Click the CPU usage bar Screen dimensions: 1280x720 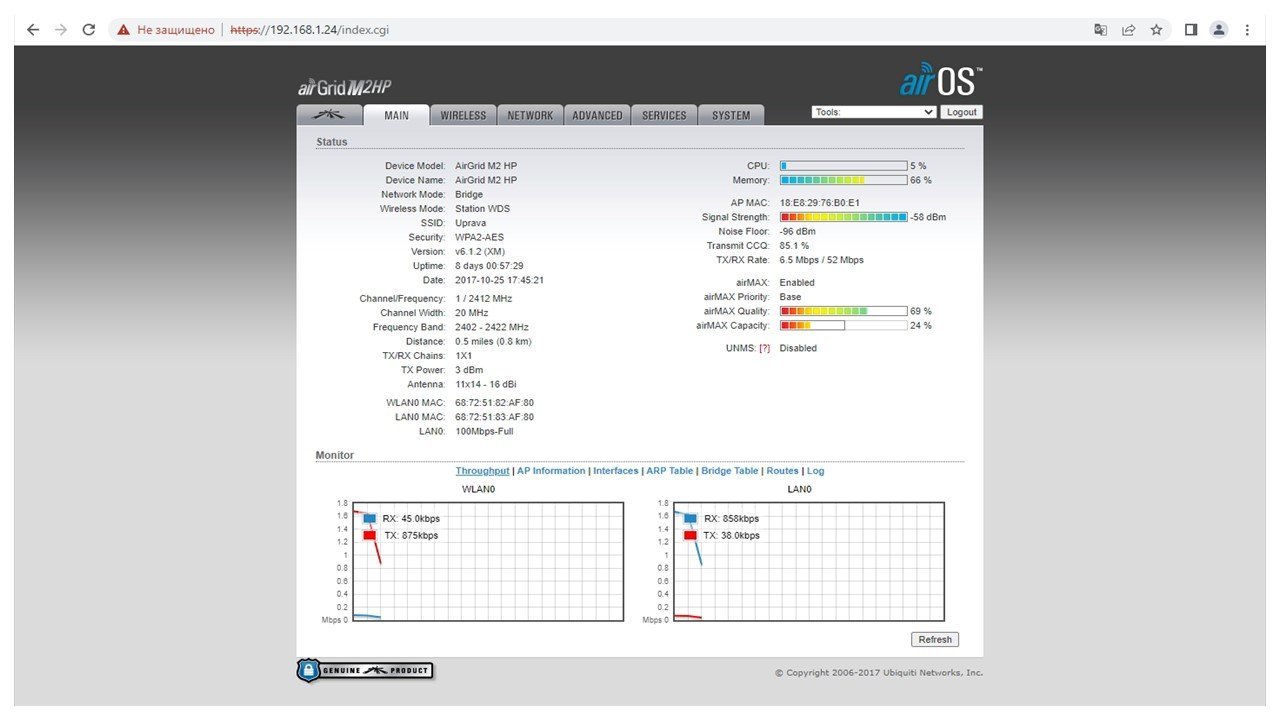(844, 166)
